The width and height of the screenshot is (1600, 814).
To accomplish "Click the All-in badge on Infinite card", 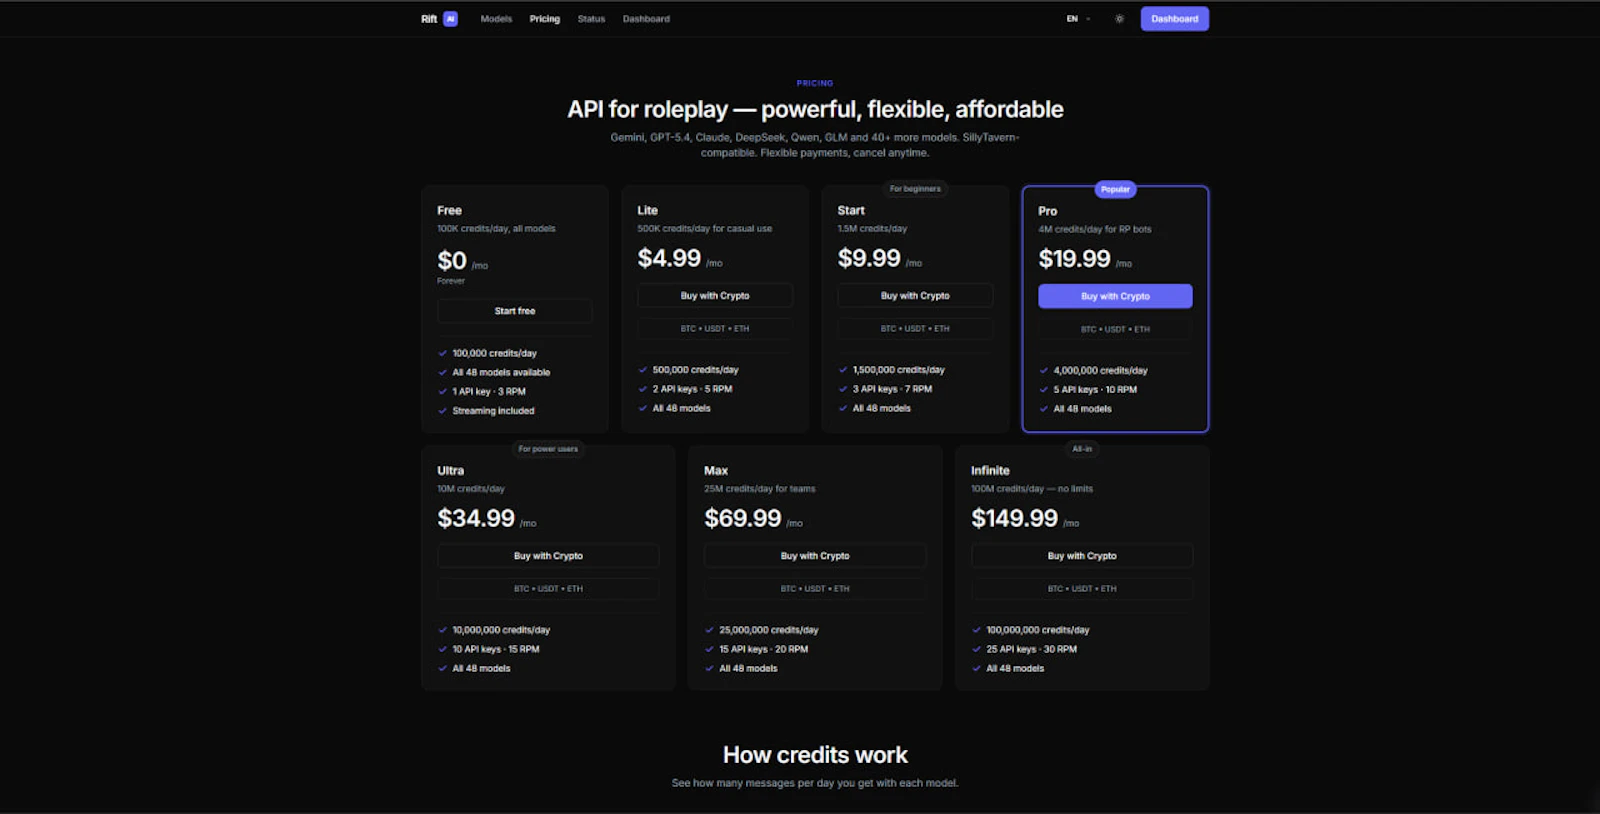I will click(x=1082, y=449).
